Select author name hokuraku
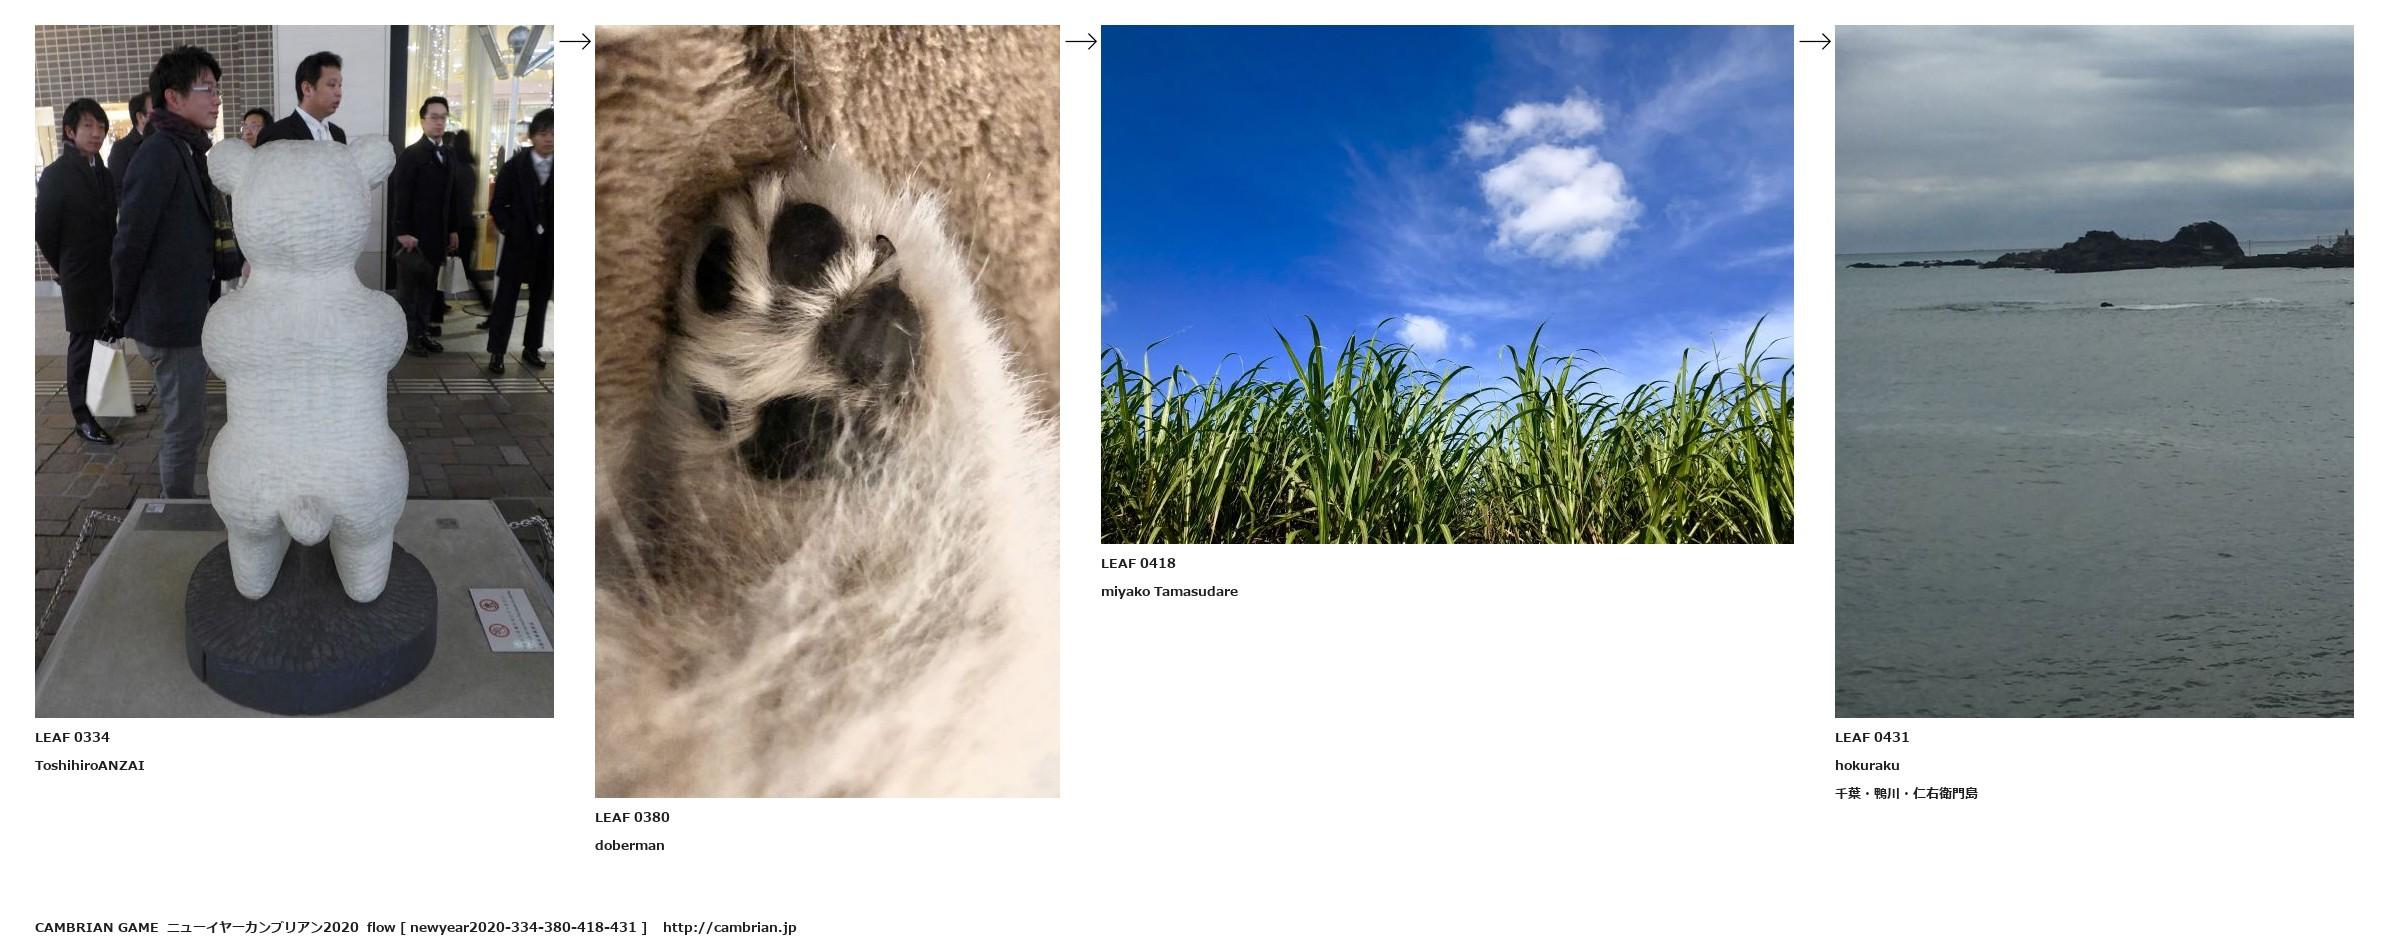This screenshot has width=2389, height=952. [1867, 765]
